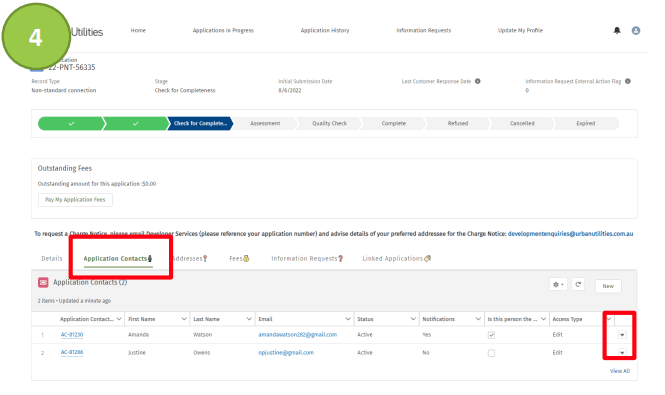Screen dimensions: 665x395
Task: Click the Application Contacts list icon
Action: [43, 282]
